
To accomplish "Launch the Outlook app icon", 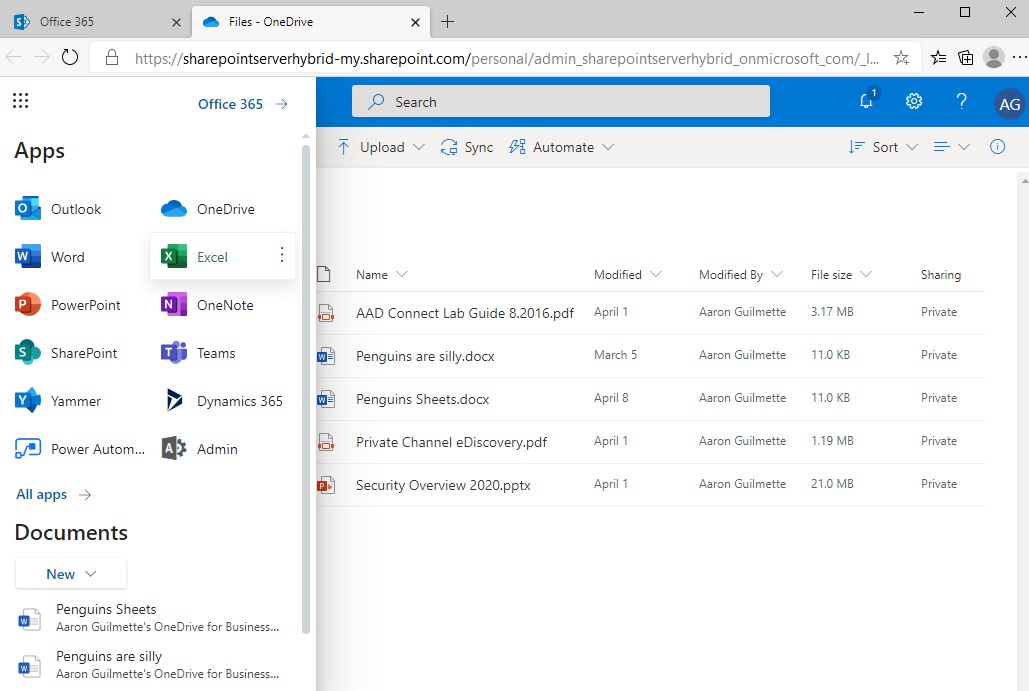I will [x=28, y=209].
